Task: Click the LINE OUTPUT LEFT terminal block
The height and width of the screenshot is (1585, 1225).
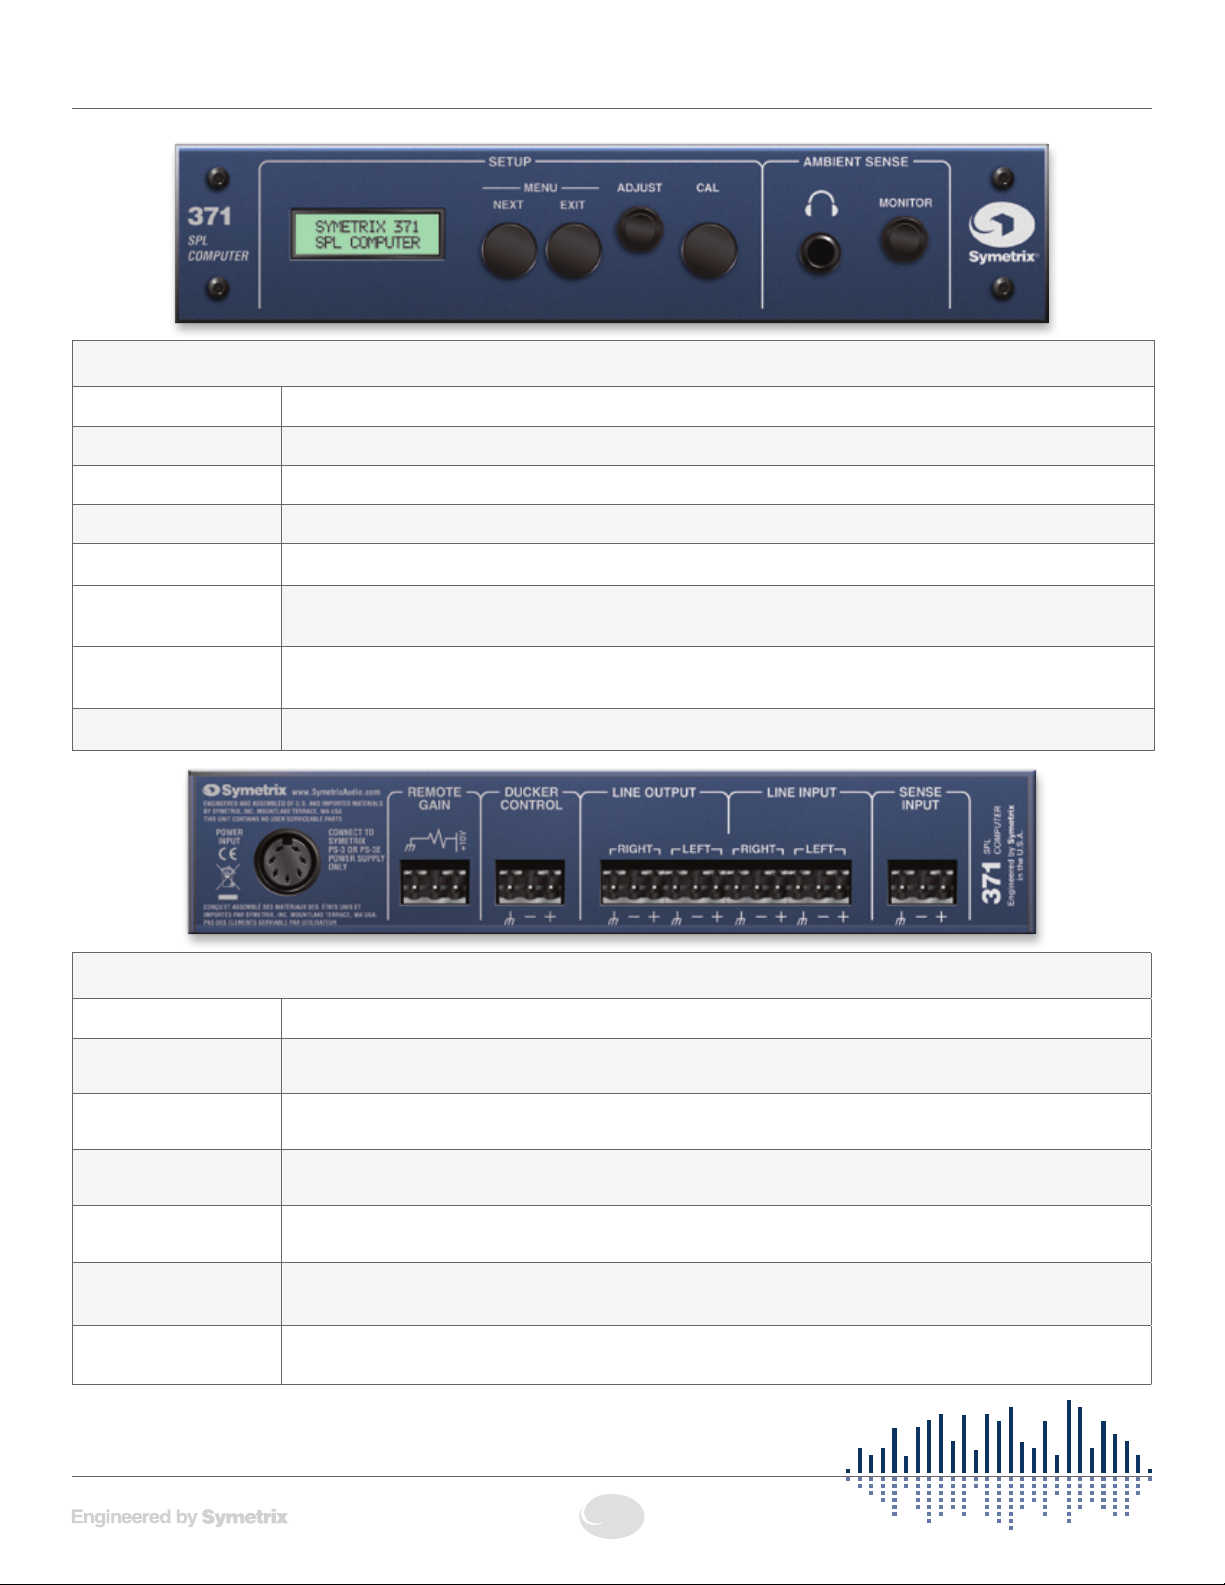Action: click(696, 882)
